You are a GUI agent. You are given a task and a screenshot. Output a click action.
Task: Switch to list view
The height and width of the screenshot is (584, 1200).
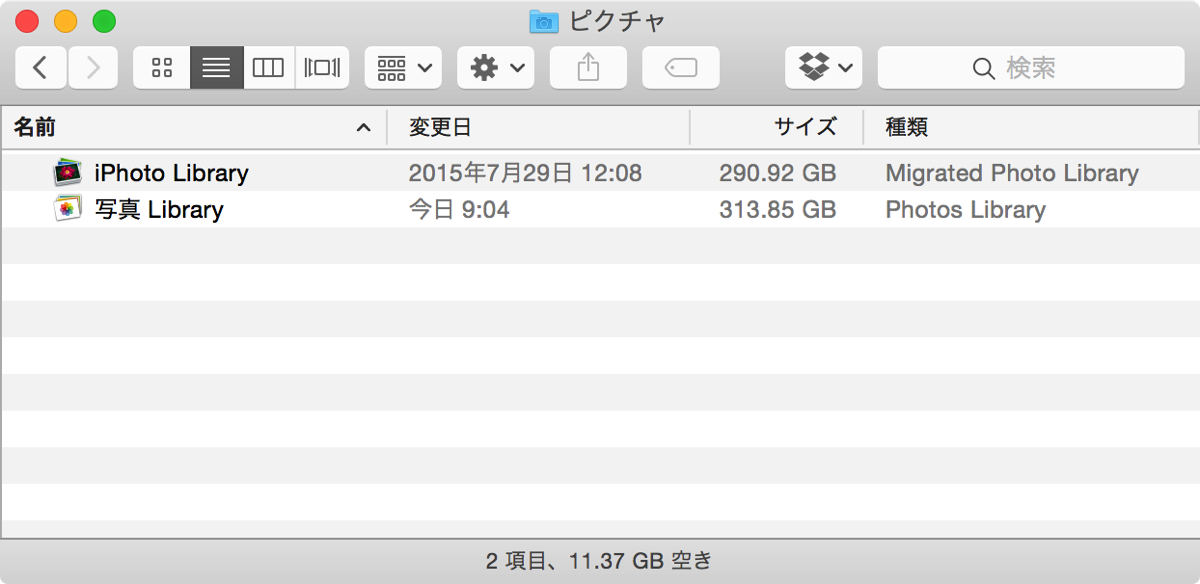click(x=216, y=68)
